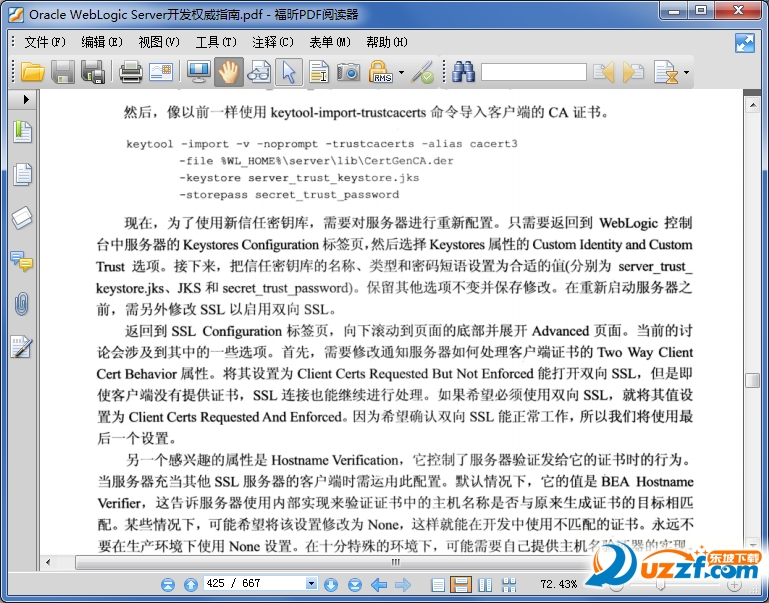Open the 注释(C) menu

(x=273, y=42)
